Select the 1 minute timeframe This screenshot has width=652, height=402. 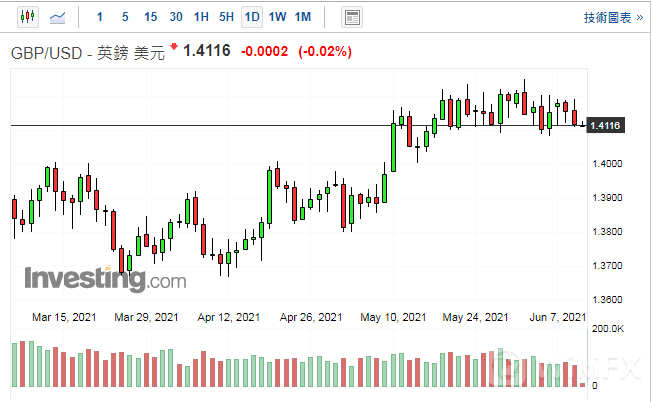coord(99,17)
